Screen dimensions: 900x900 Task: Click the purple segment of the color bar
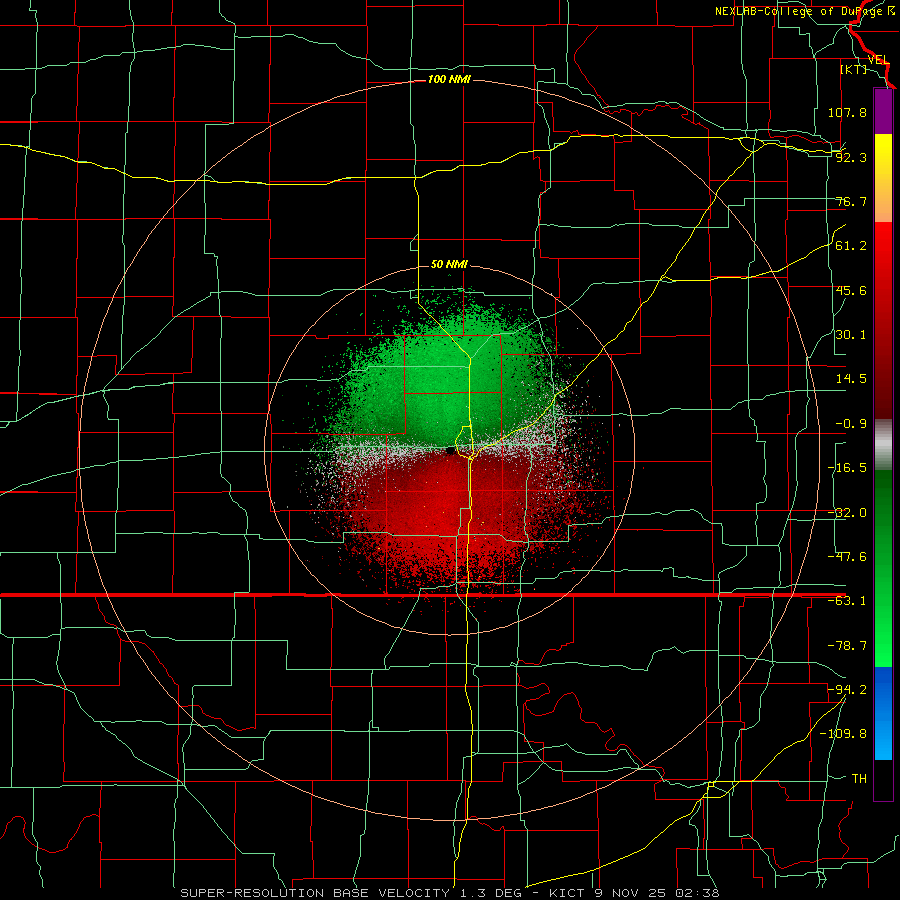(x=883, y=111)
